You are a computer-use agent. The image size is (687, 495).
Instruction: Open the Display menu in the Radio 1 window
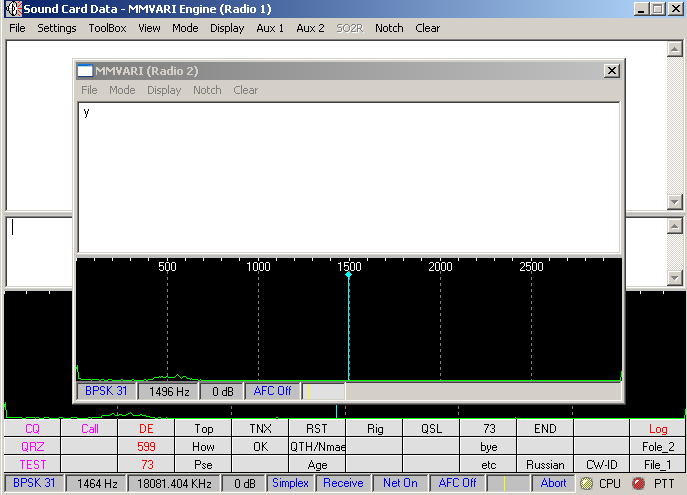(227, 28)
